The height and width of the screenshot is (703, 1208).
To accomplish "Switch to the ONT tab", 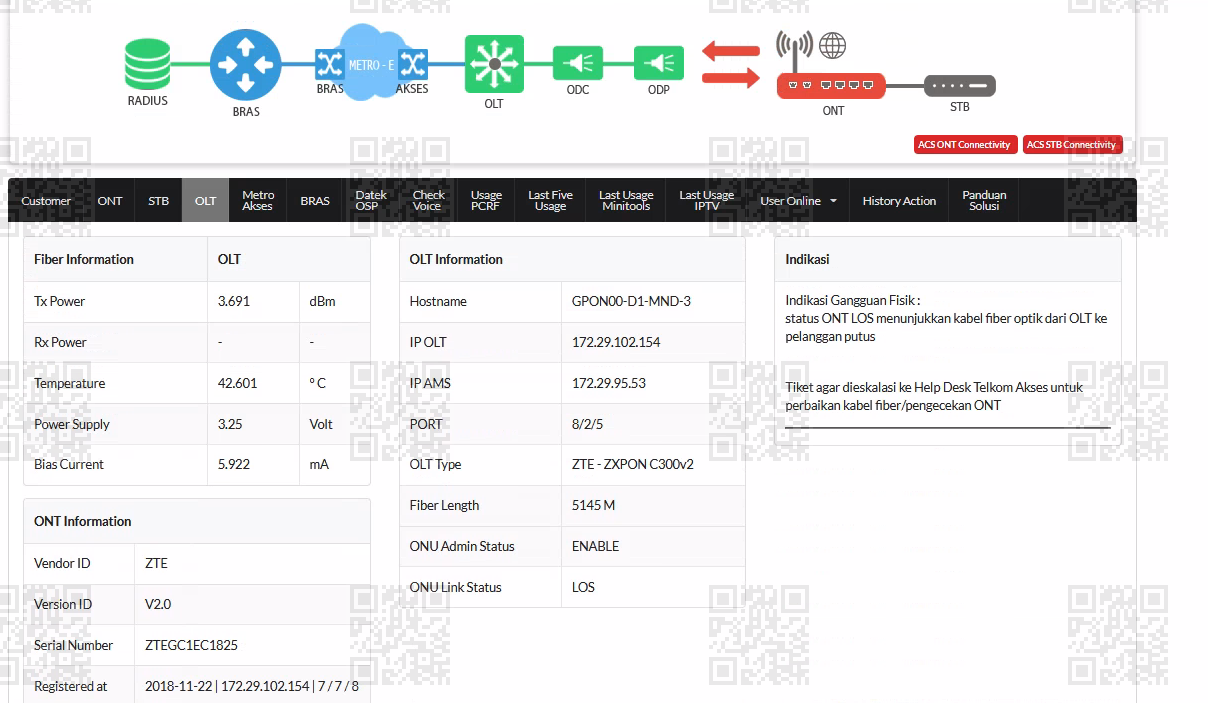I will pyautogui.click(x=110, y=201).
